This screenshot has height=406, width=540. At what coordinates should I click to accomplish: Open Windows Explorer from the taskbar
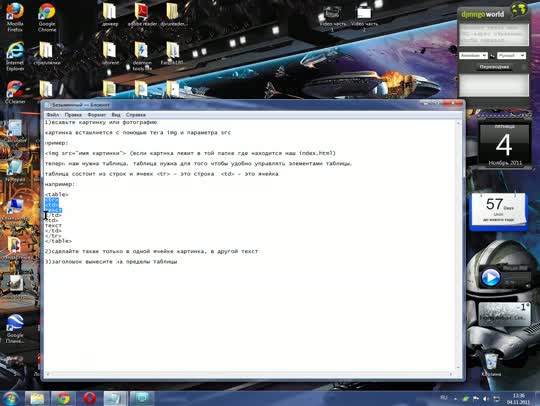point(37,399)
